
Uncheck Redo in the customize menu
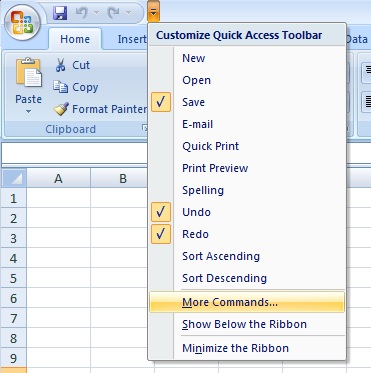(247, 234)
